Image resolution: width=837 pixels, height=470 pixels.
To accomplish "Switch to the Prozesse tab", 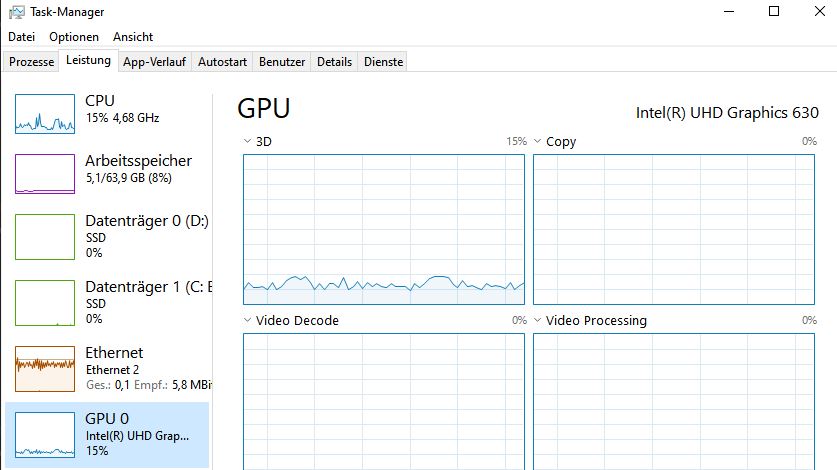I will (x=31, y=62).
